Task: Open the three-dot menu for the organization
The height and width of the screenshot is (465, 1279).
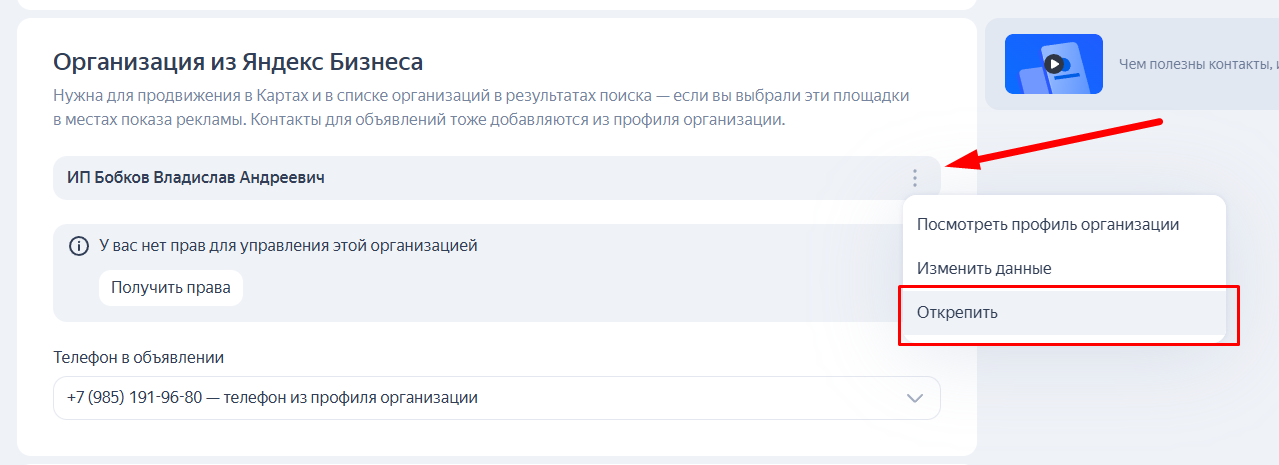Action: [x=914, y=178]
